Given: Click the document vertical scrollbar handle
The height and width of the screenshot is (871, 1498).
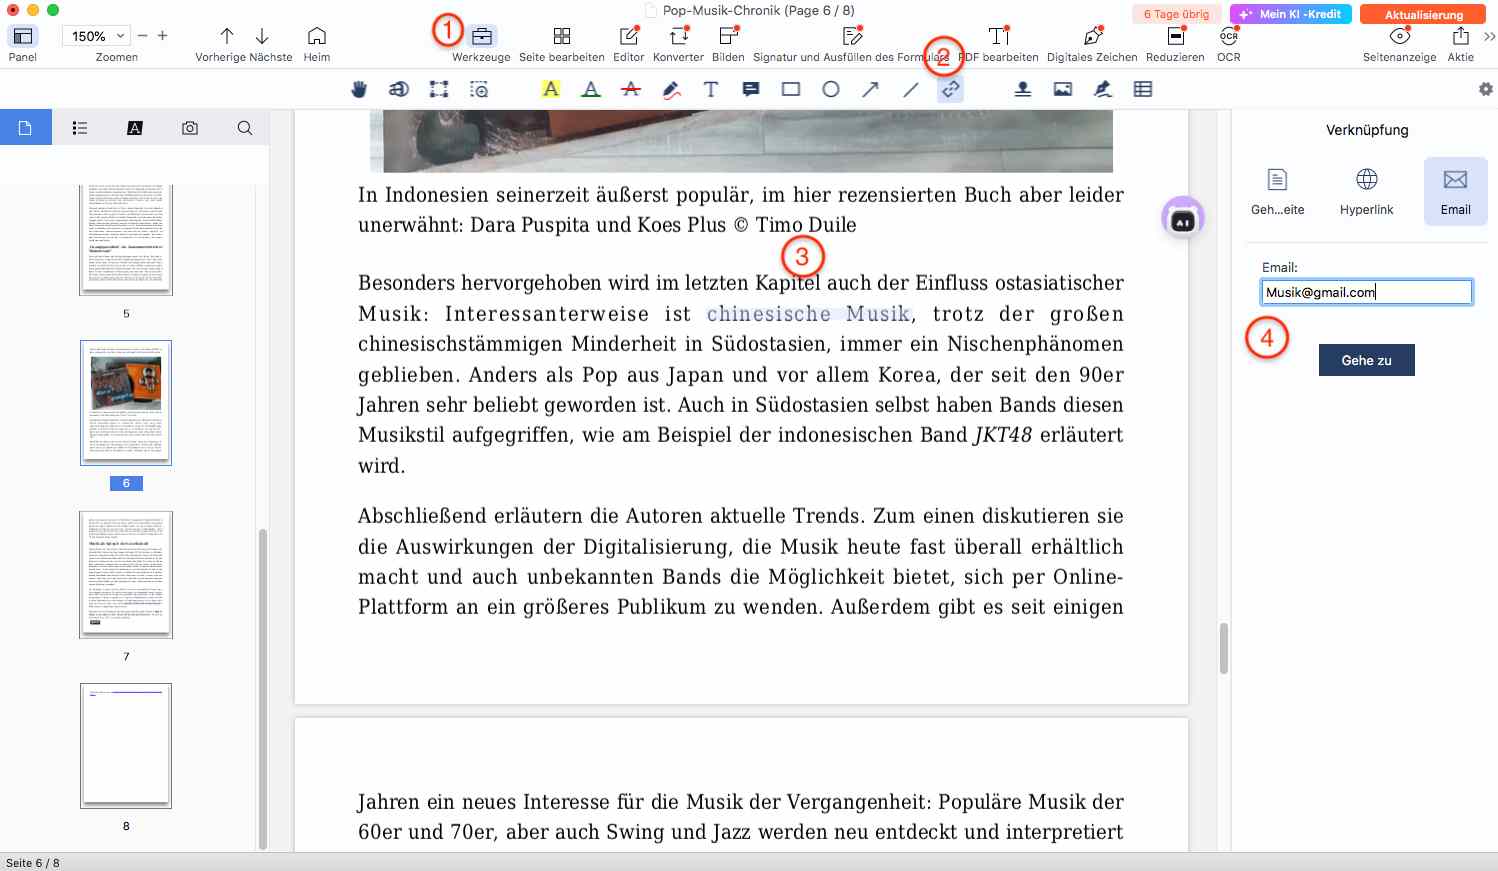Looking at the screenshot, I should click(1223, 648).
